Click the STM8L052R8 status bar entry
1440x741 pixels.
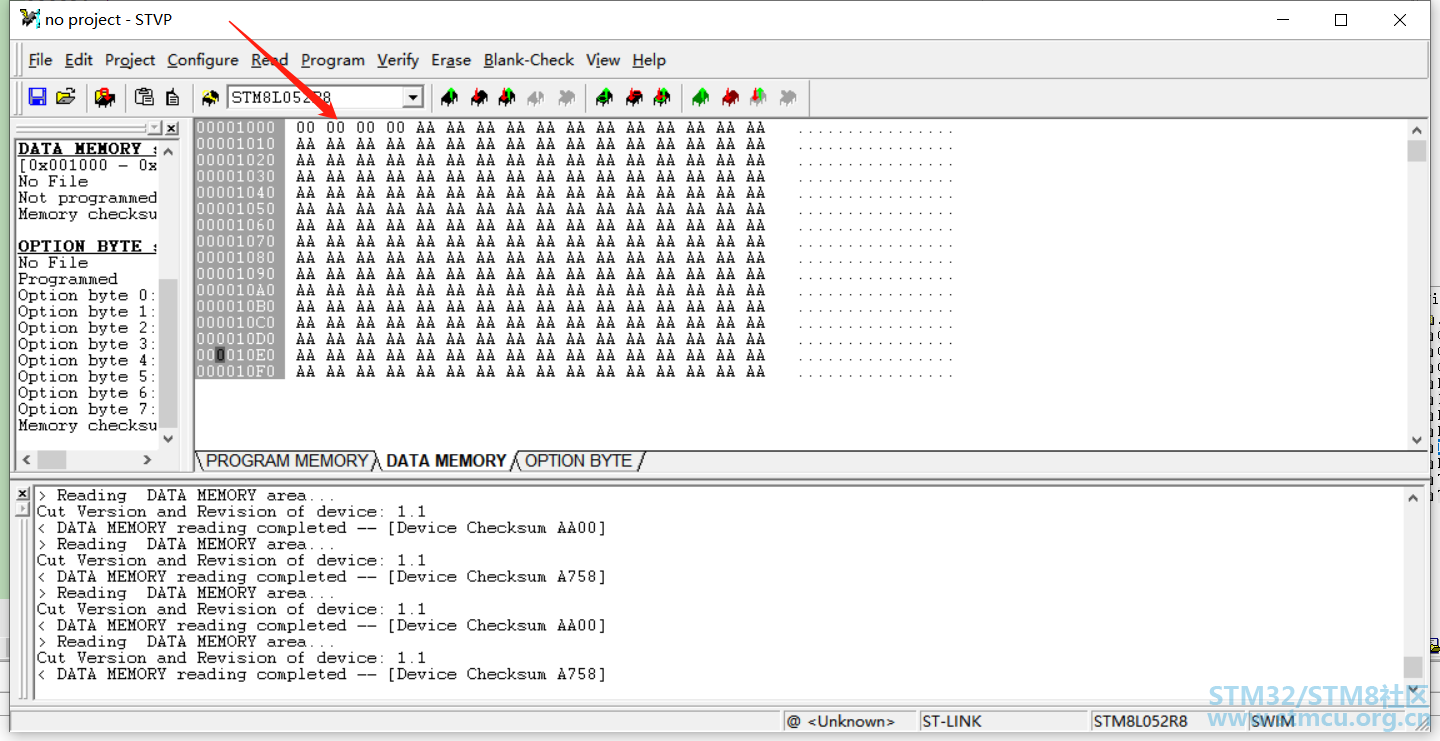(1167, 721)
